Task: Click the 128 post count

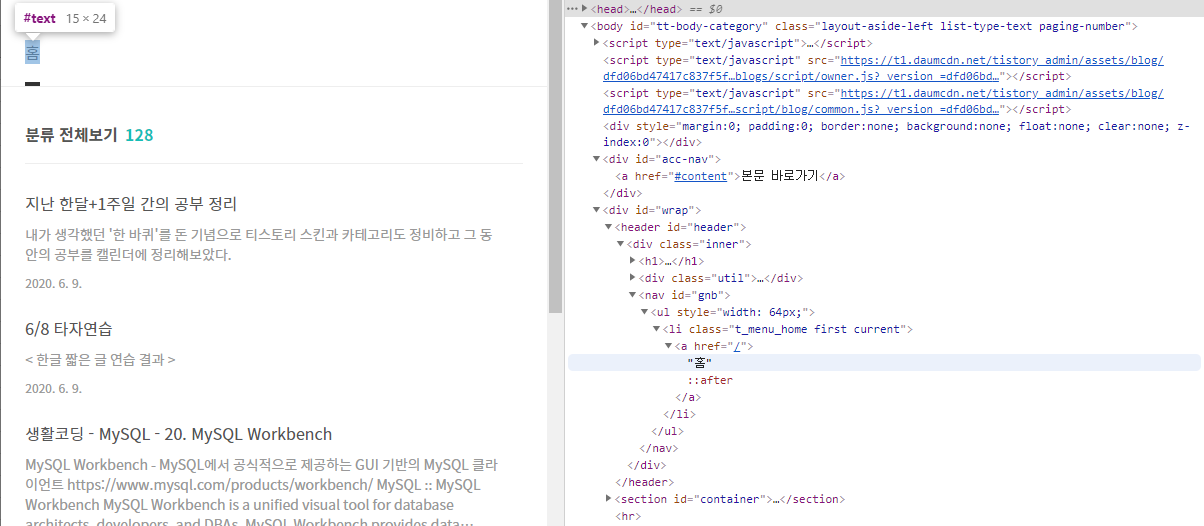Action: tap(139, 135)
